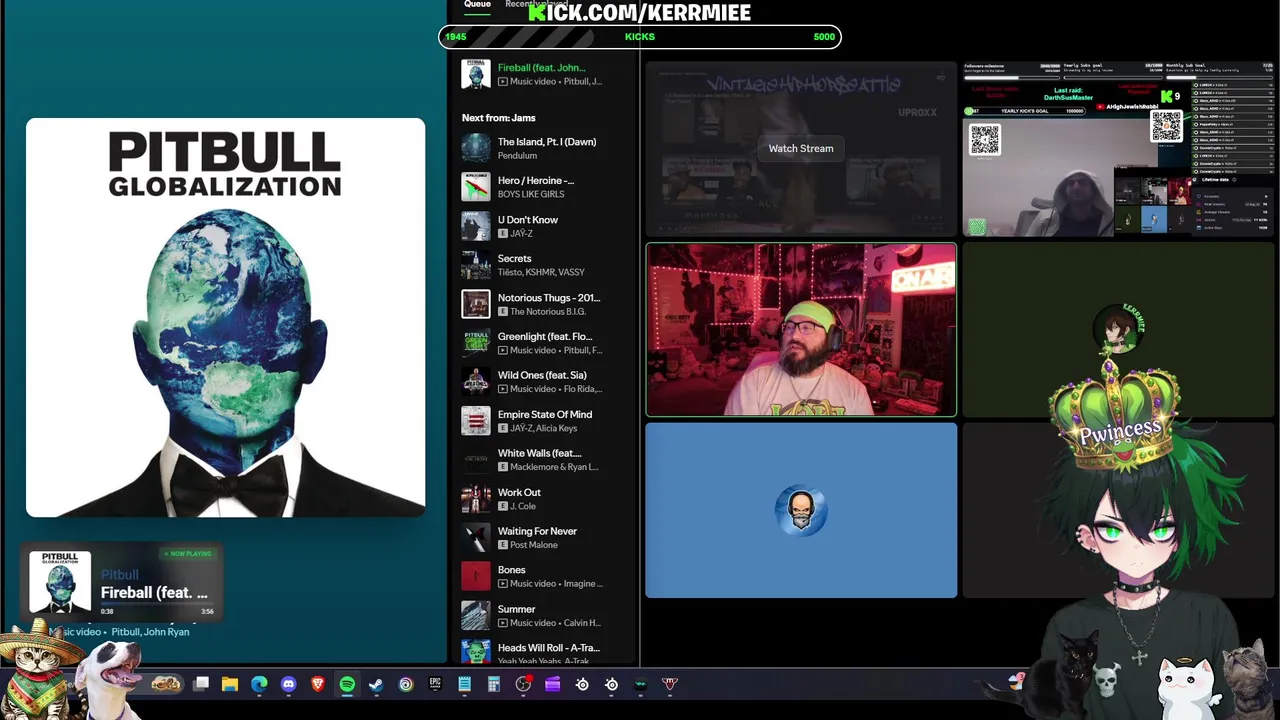Click the circular swirl launcher taskbar icon
Screen dimensions: 1280x720
[406, 684]
